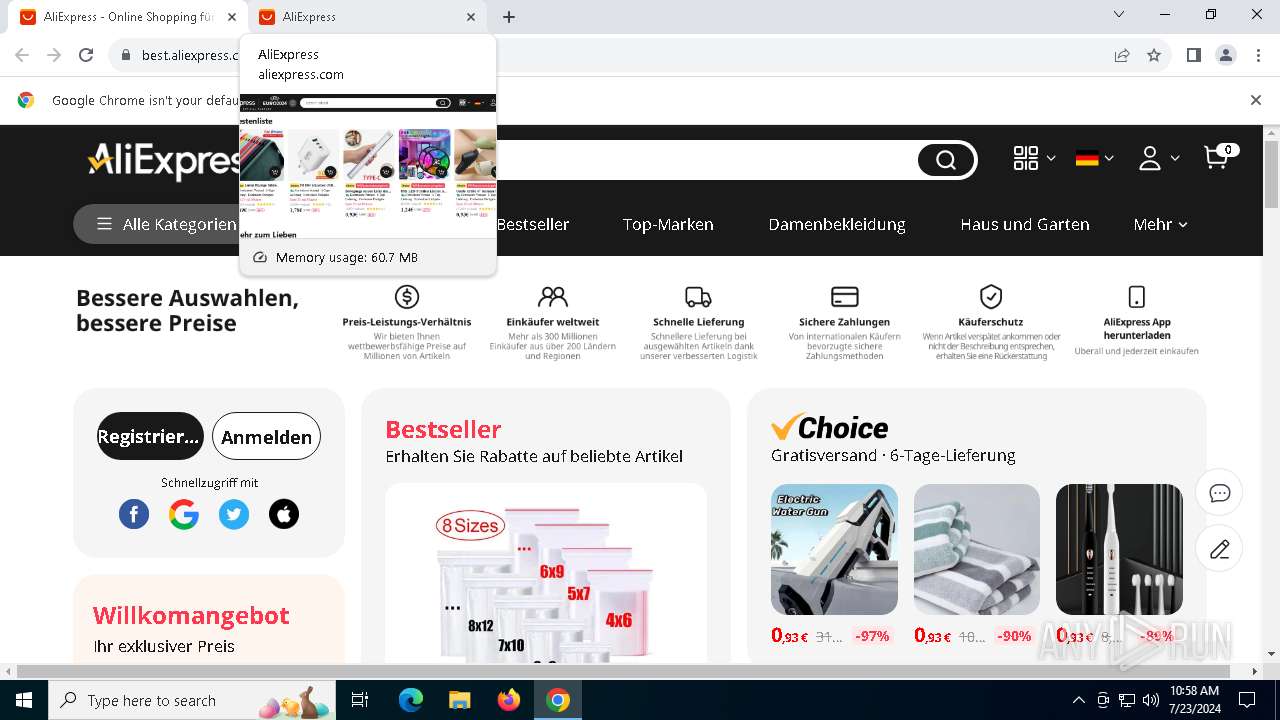Open Chrome three-dot menu
The image size is (1280, 720).
tap(1257, 55)
